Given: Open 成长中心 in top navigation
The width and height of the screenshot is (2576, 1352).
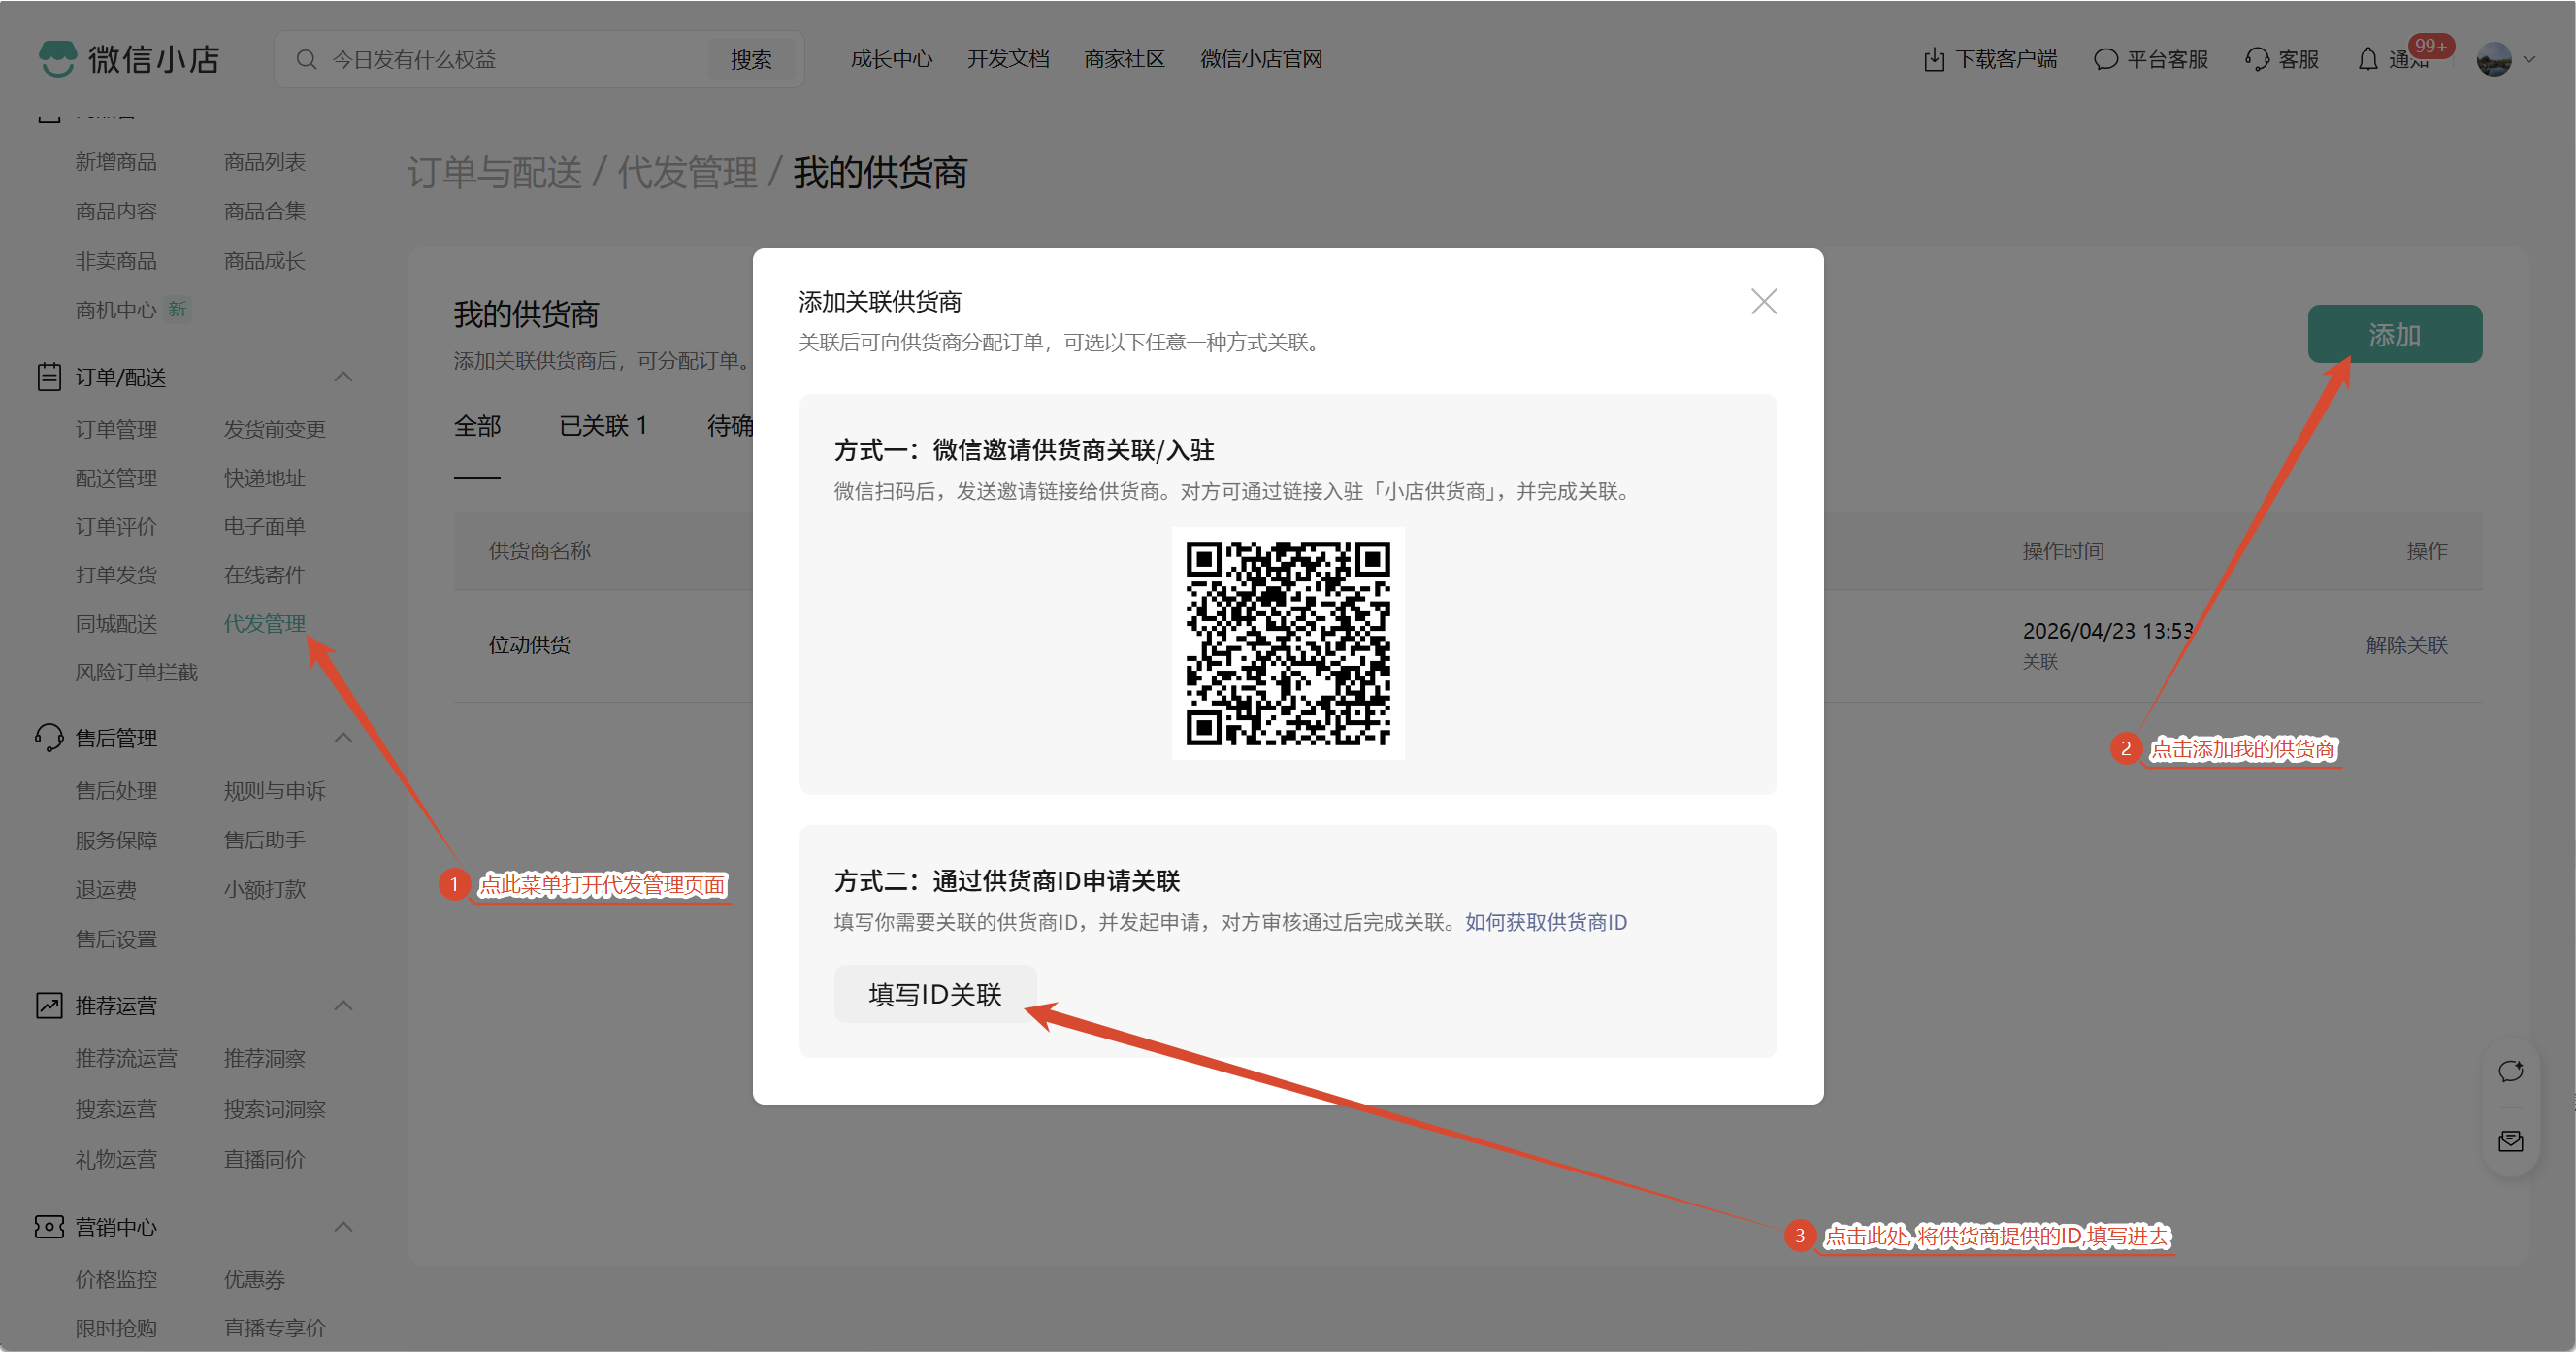Looking at the screenshot, I should (x=891, y=60).
